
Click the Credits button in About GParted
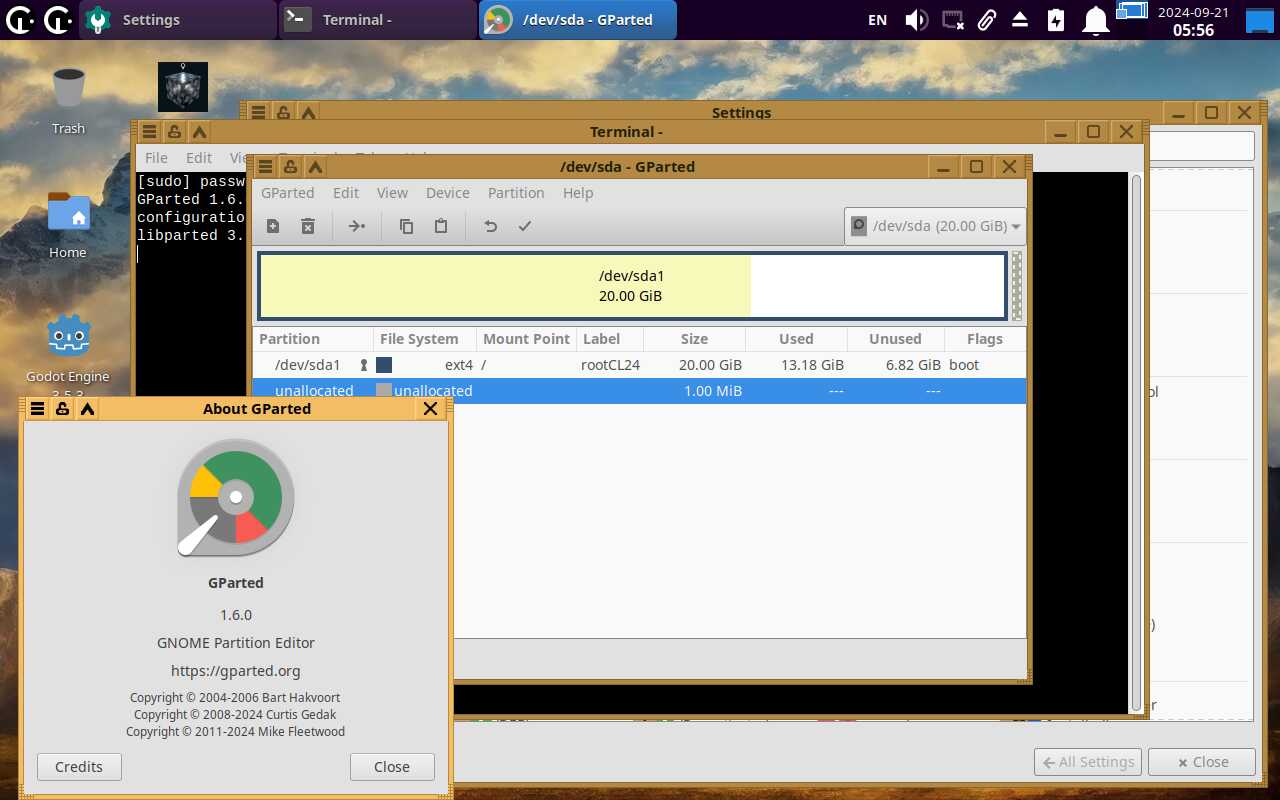[79, 767]
